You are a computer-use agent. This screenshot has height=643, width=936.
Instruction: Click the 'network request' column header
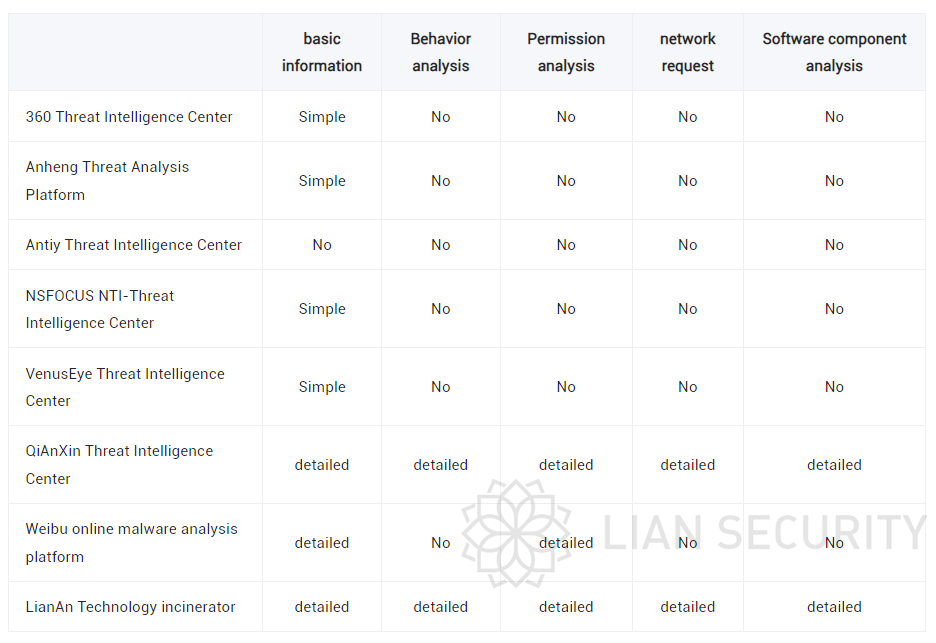pos(688,52)
